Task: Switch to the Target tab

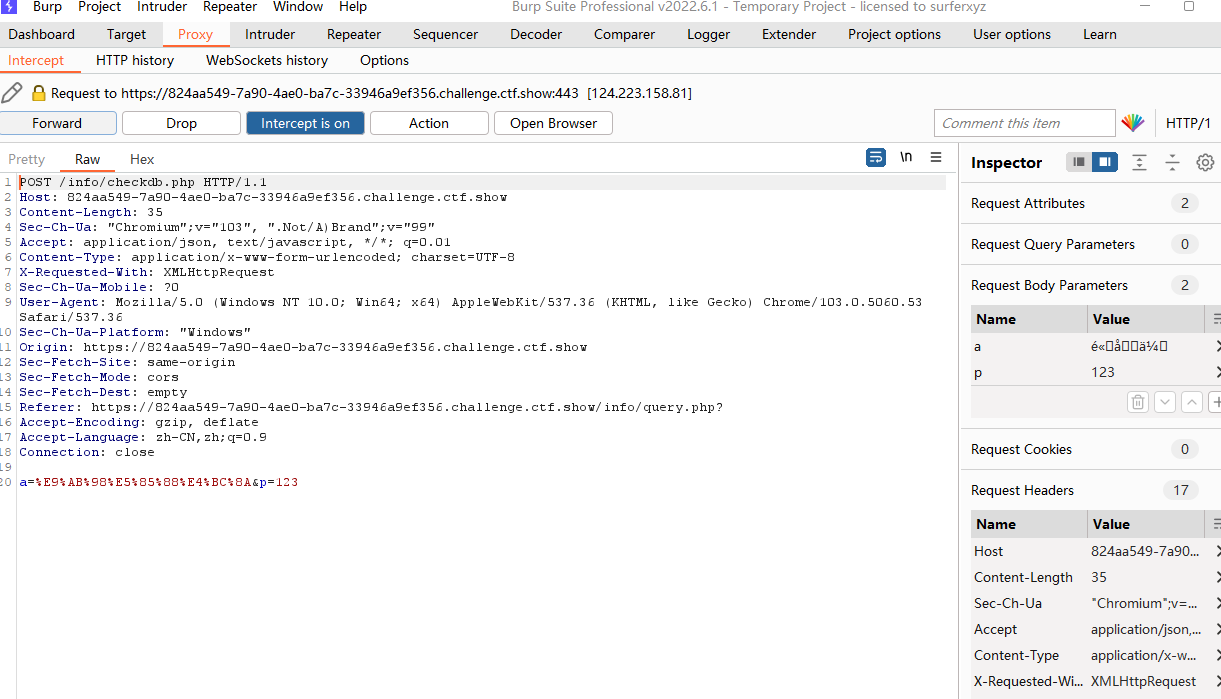Action: [x=126, y=34]
